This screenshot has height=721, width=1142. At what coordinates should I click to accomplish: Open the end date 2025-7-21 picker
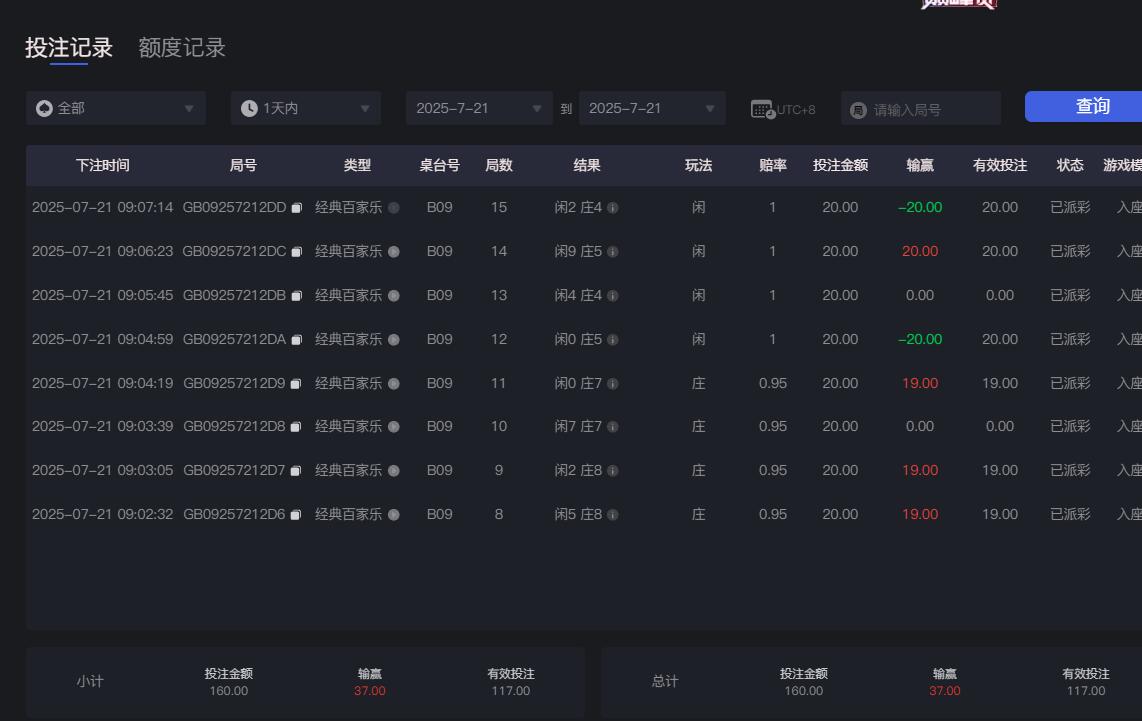tap(651, 107)
